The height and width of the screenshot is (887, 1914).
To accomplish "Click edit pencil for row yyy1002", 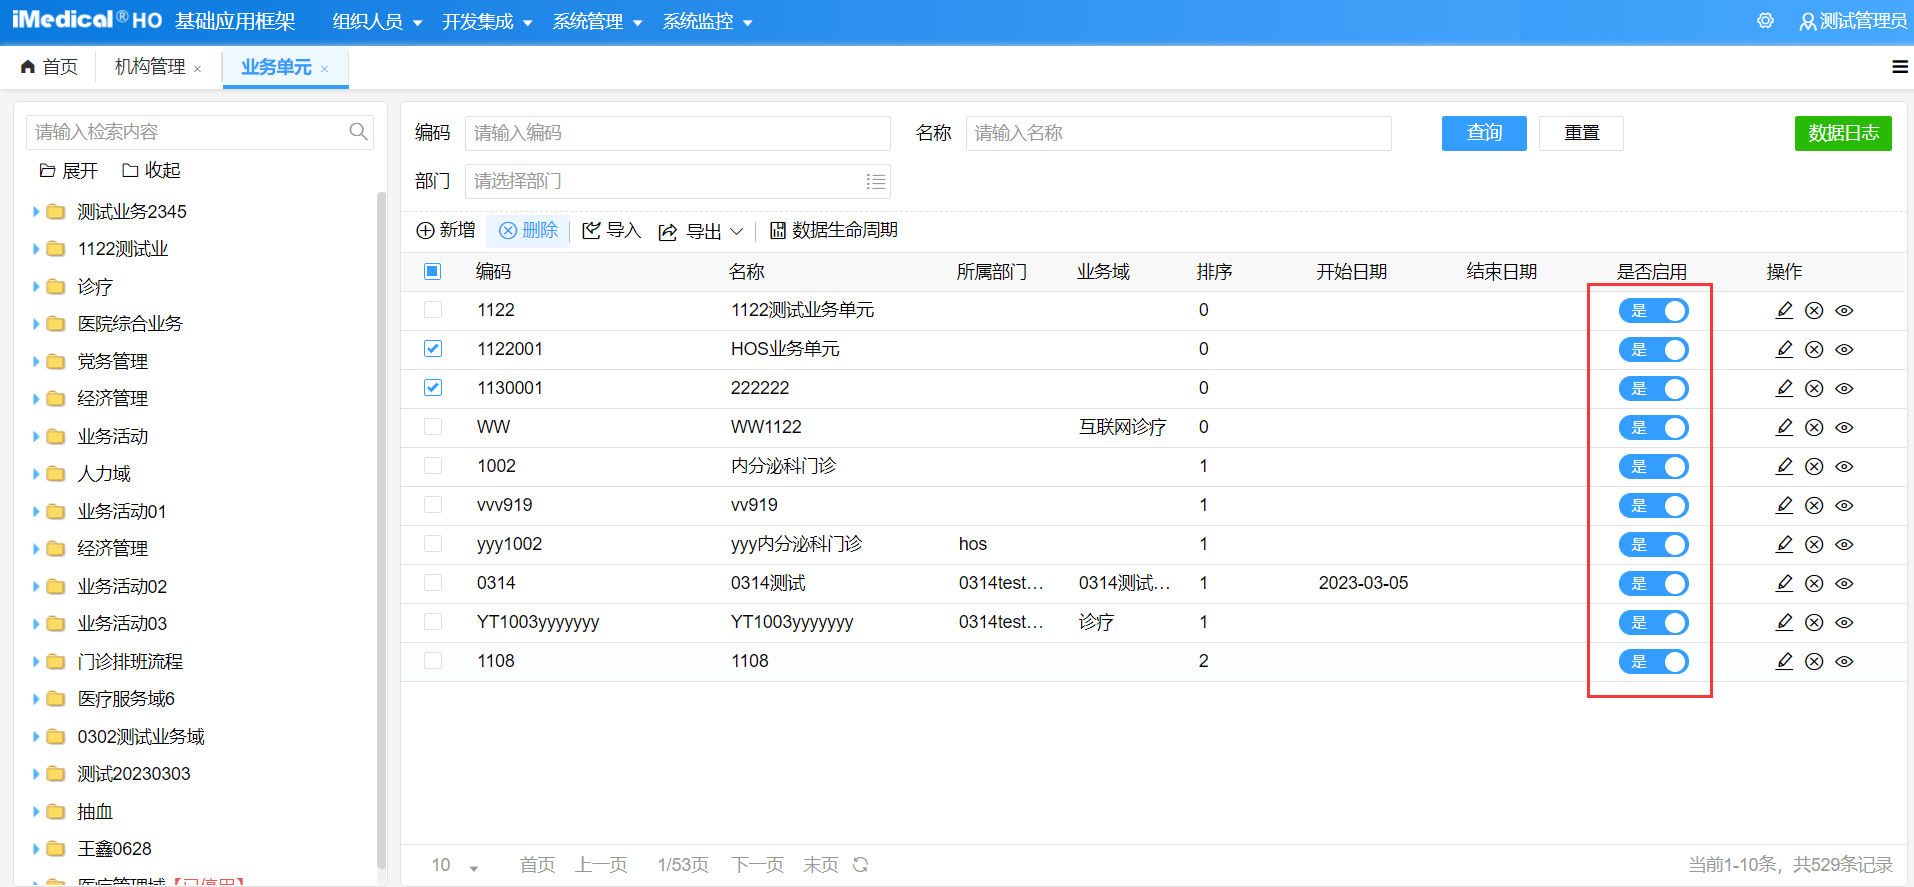I will click(1784, 544).
